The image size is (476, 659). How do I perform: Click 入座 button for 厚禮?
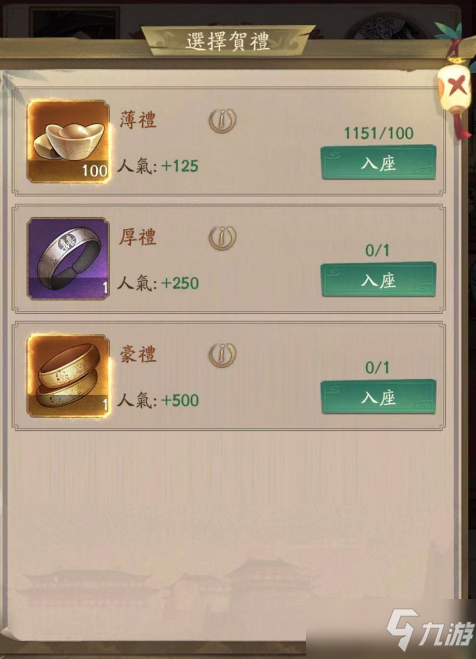coord(378,280)
